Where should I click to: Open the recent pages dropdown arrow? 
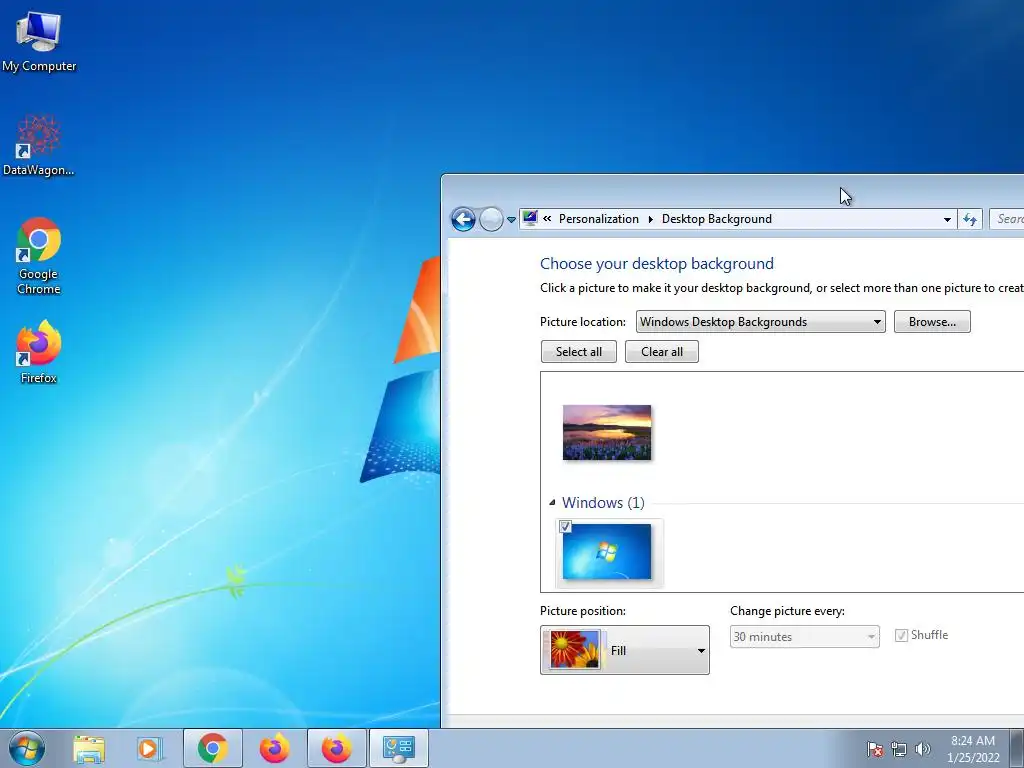(x=511, y=220)
